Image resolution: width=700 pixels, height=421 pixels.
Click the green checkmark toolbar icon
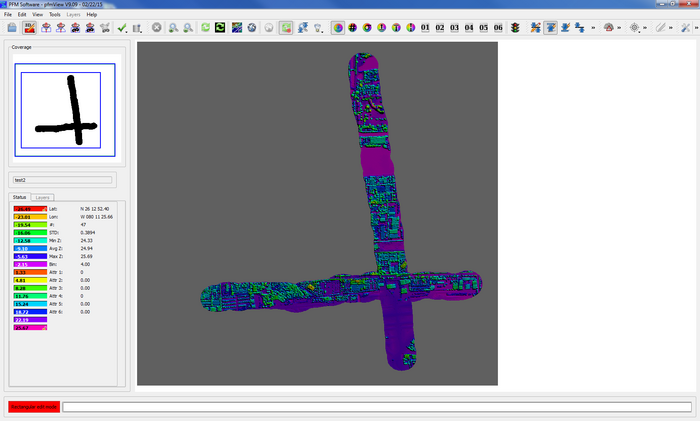(x=121, y=28)
